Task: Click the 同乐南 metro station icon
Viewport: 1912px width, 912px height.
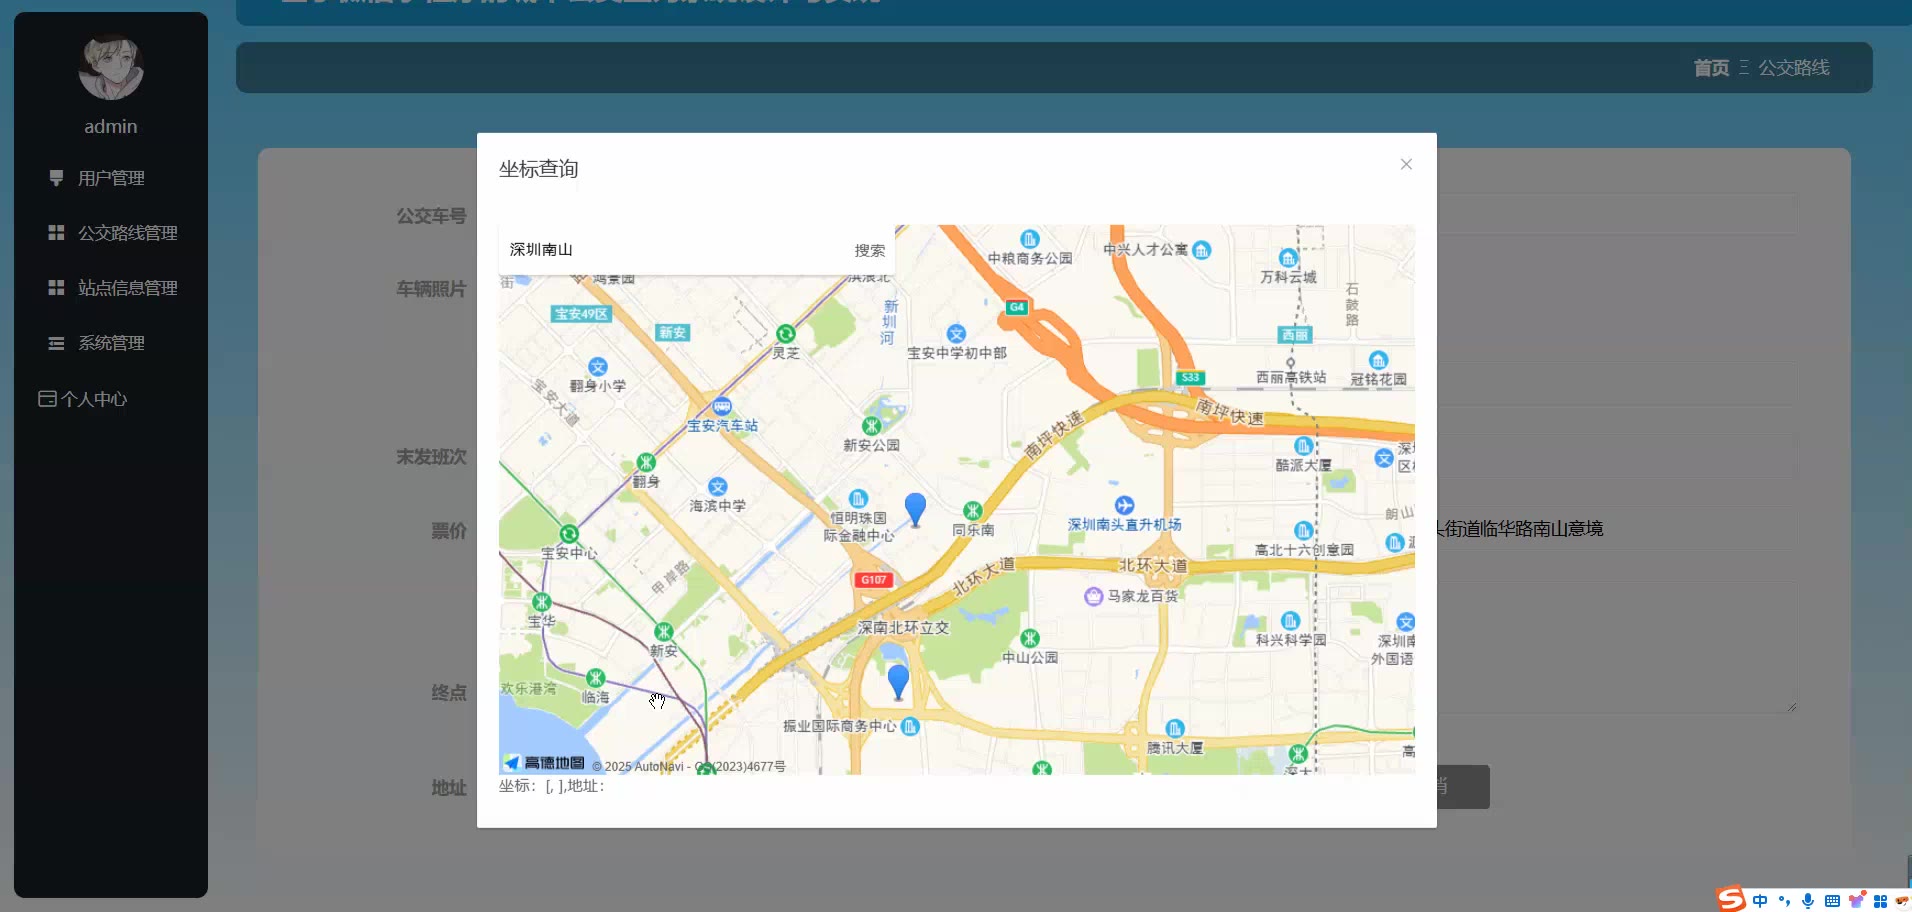Action: [972, 511]
